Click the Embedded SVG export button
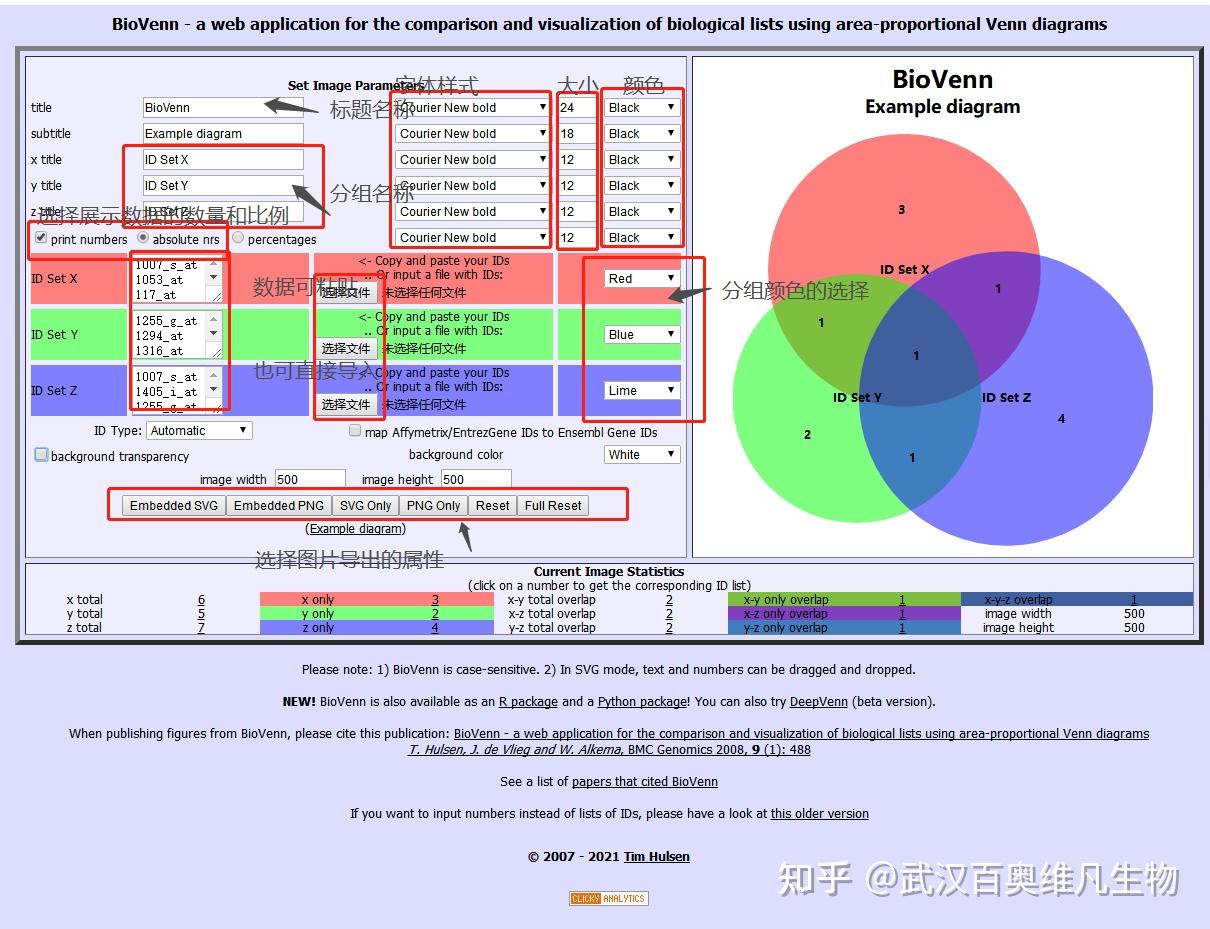Screen dimensions: 1210x929 (172, 505)
